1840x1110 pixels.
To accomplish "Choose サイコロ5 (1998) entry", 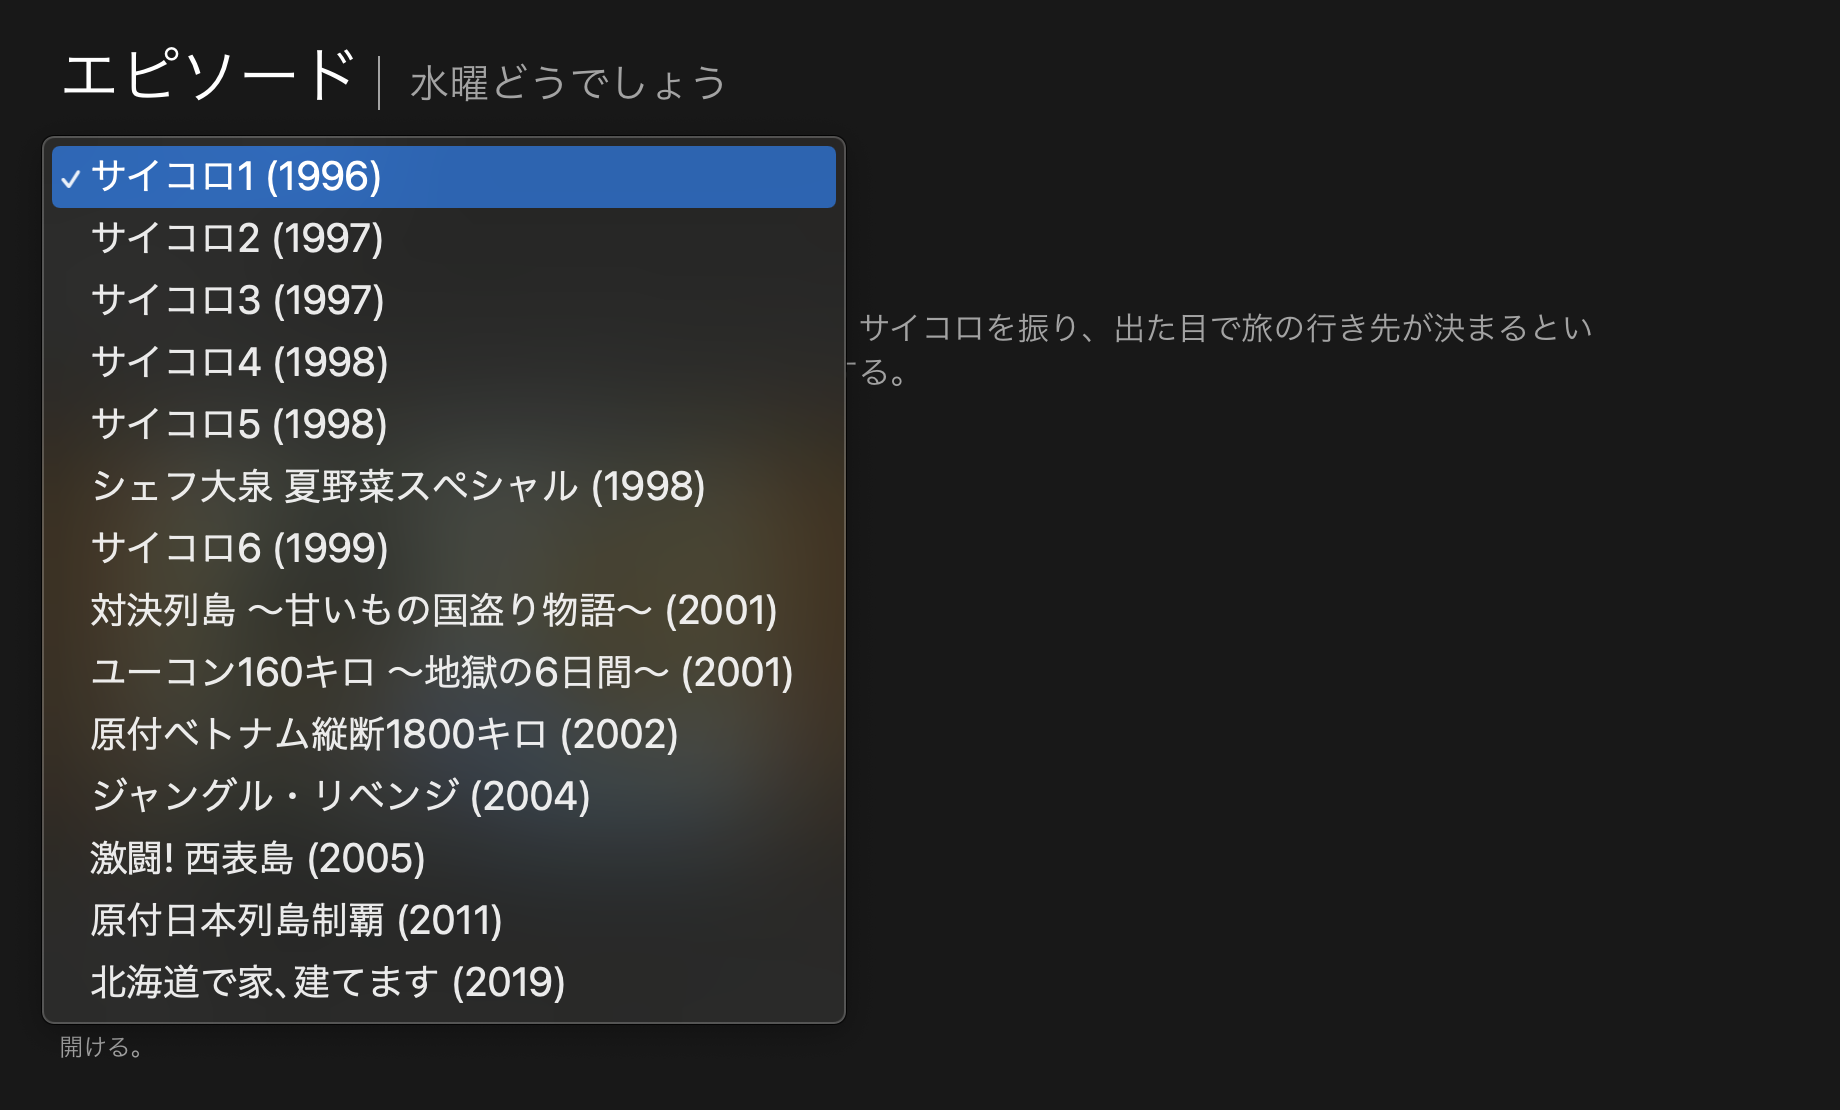I will pyautogui.click(x=444, y=425).
